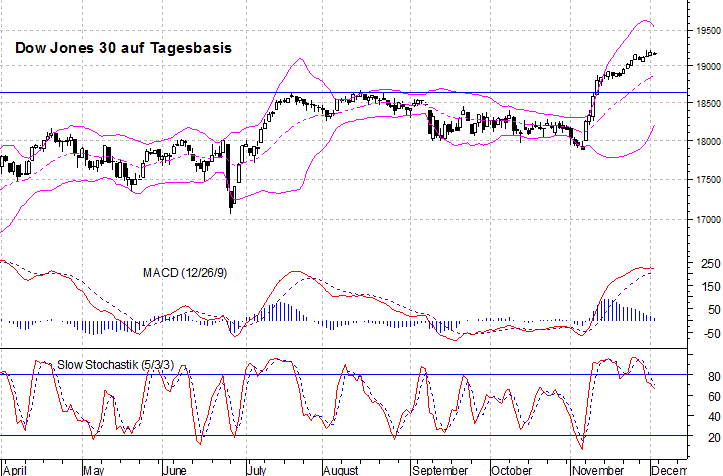Click the MACD (12/26/9) indicator label
723x476 pixels.
pos(185,273)
